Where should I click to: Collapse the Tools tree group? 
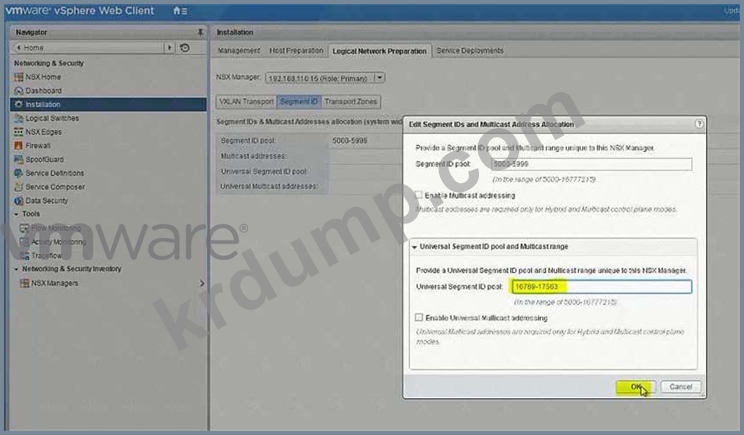[x=16, y=214]
